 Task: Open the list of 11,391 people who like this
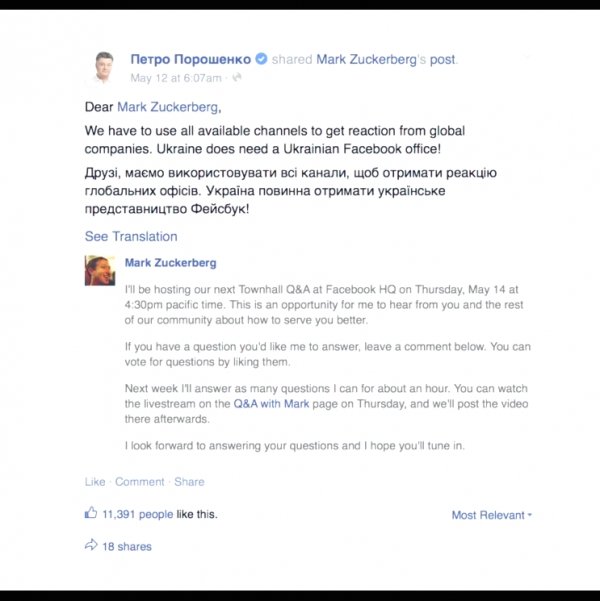138,514
